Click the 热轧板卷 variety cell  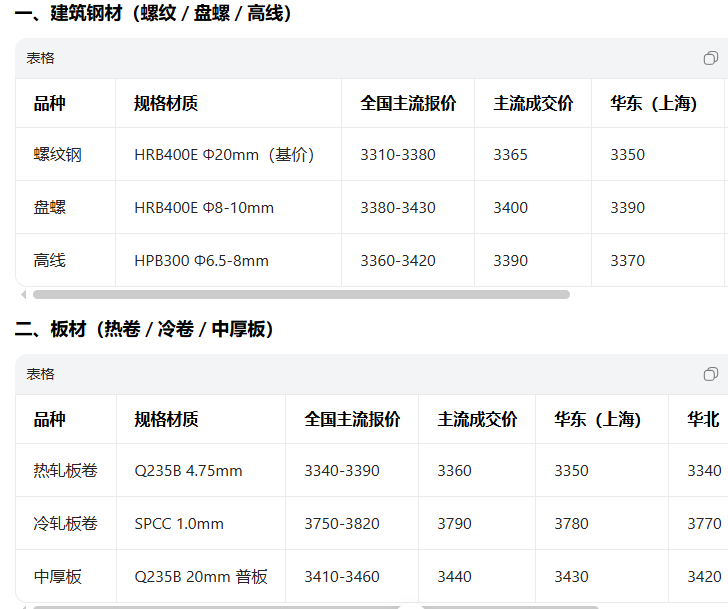coord(65,471)
